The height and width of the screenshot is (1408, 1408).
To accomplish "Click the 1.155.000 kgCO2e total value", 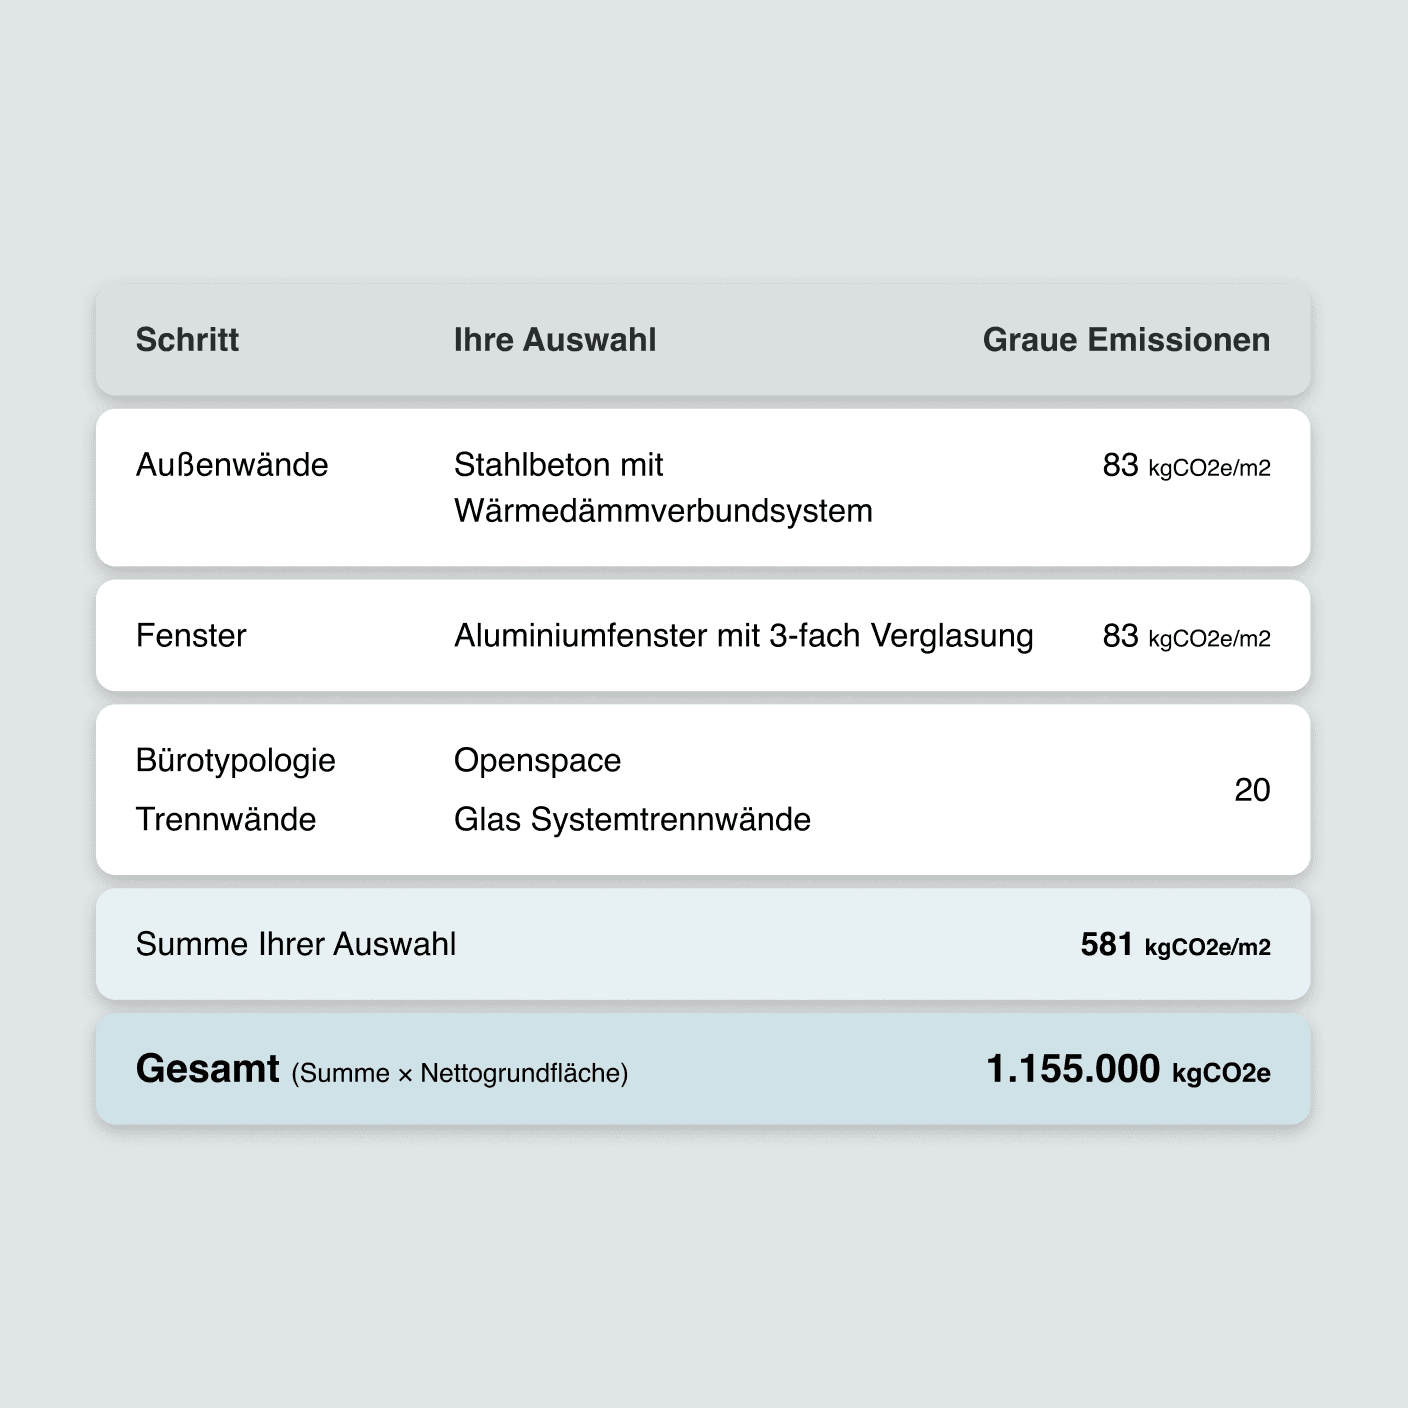I will tap(1128, 1070).
